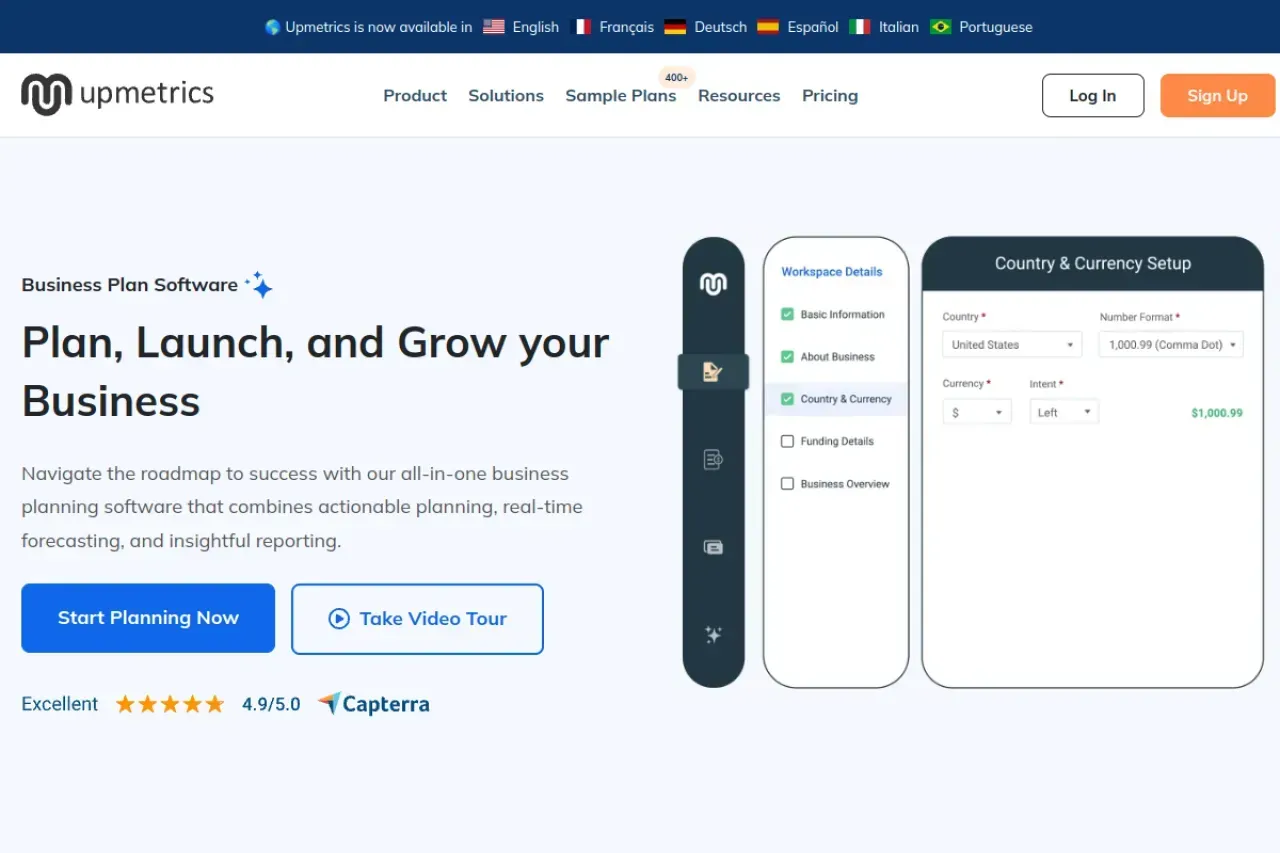
Task: Pick the German flag icon
Action: click(676, 27)
